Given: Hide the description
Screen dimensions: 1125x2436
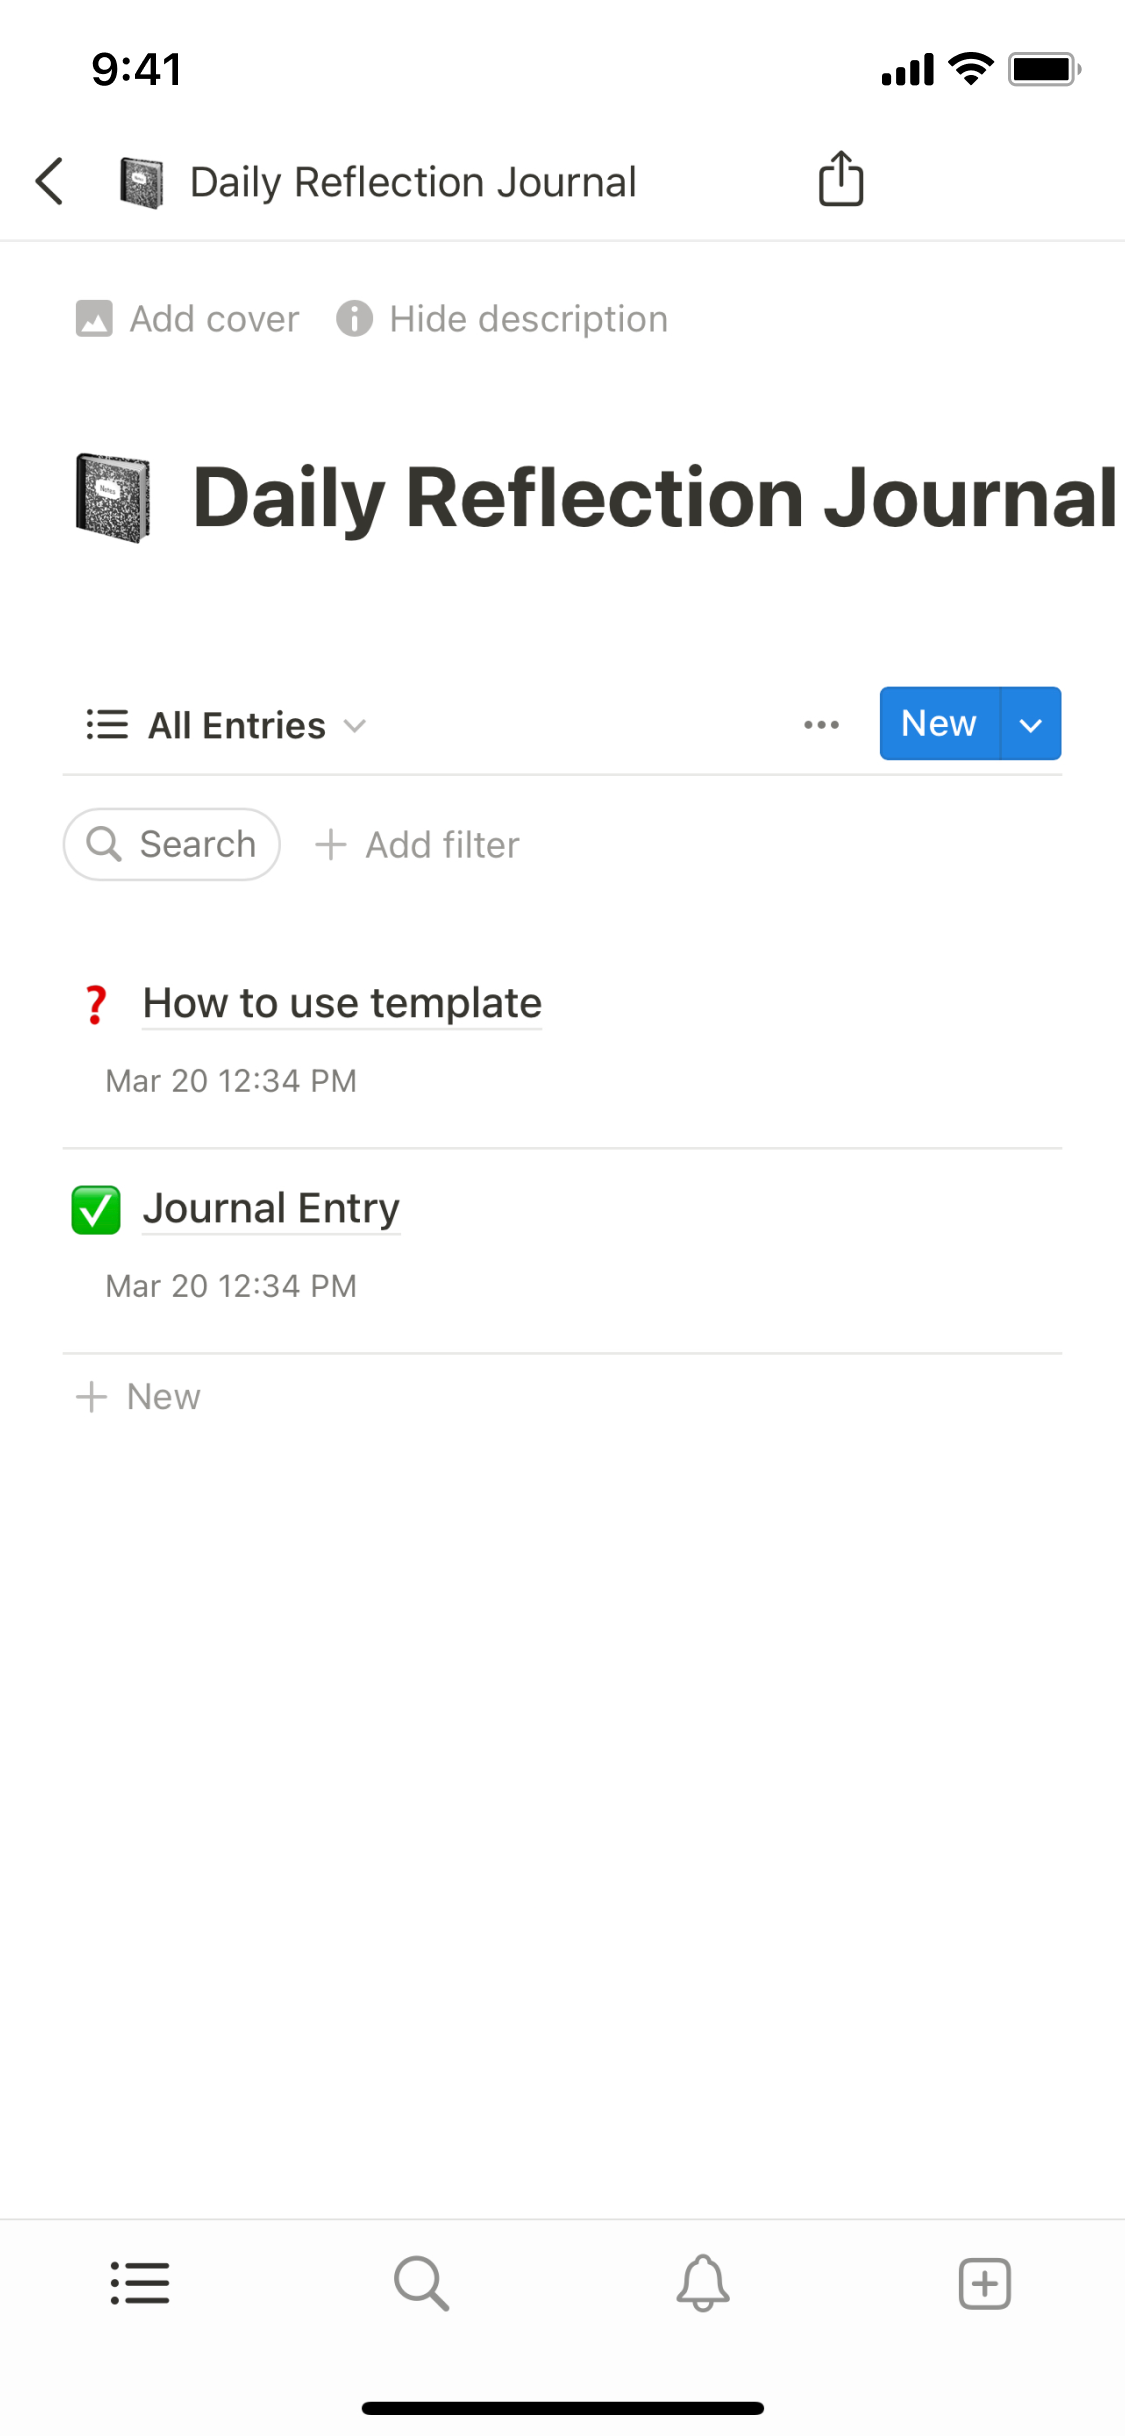Looking at the screenshot, I should tap(503, 319).
